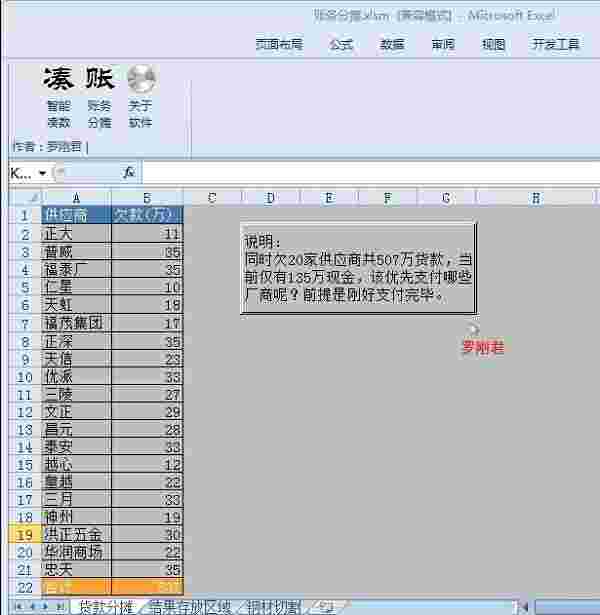600x615 pixels.
Task: Select row 1 header
Action: [x=25, y=215]
